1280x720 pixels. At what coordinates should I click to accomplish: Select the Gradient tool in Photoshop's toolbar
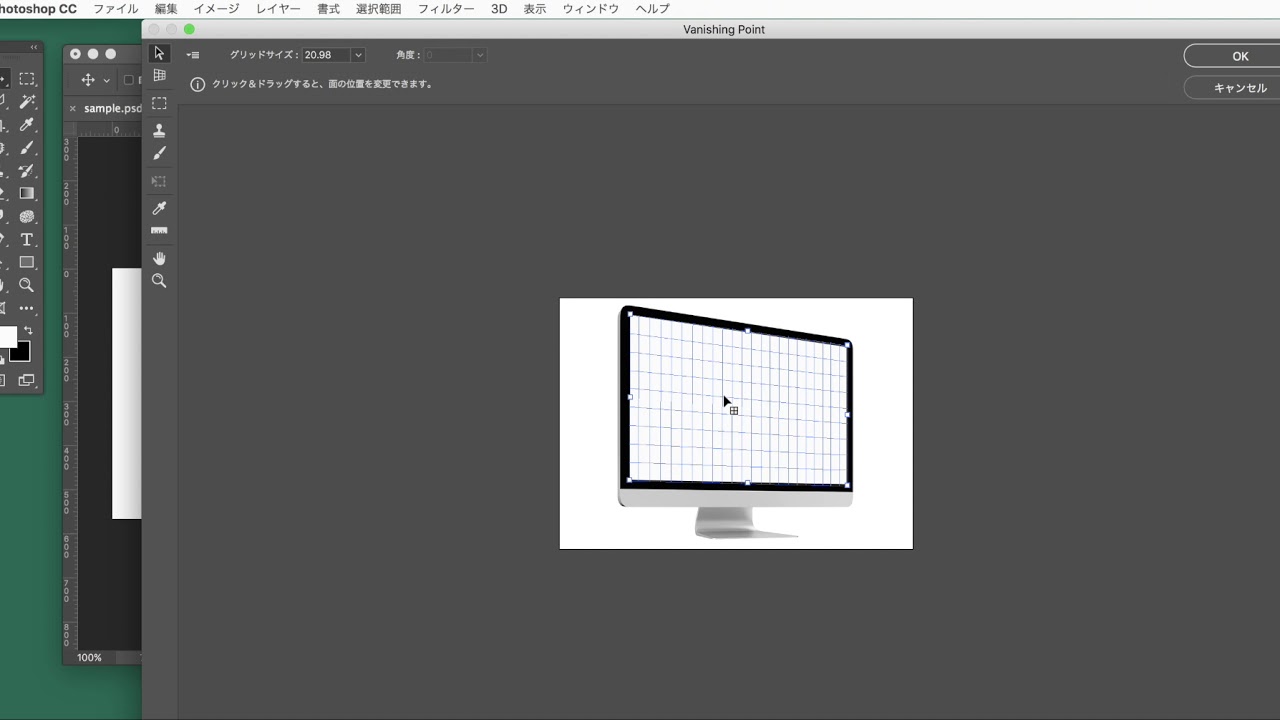26,194
